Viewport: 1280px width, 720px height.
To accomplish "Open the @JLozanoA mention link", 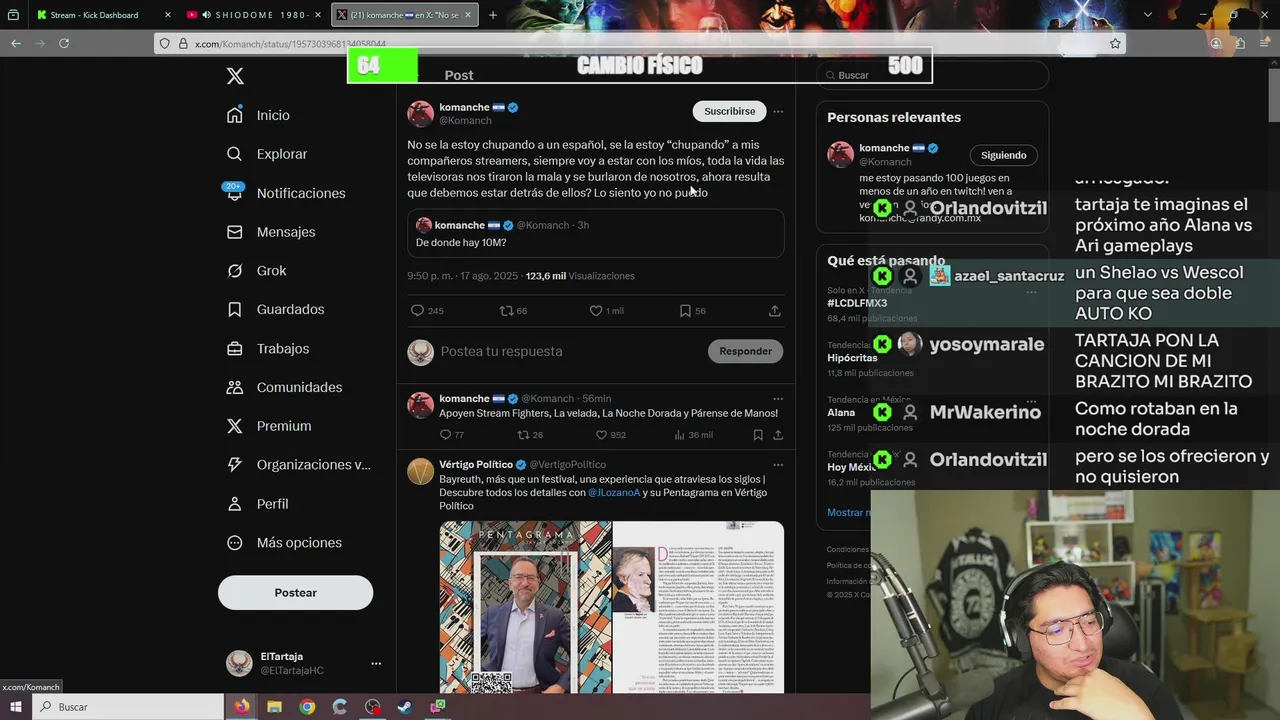I will [x=614, y=493].
